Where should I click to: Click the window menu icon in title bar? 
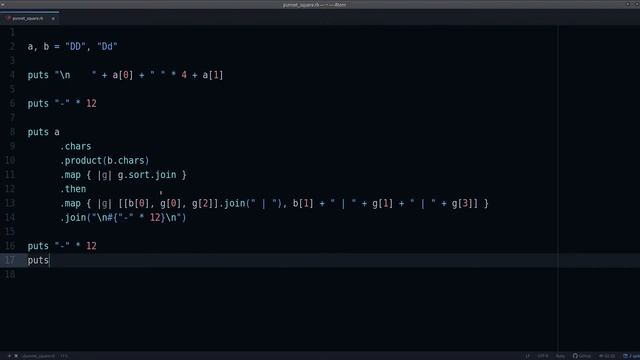pyautogui.click(x=3, y=4)
